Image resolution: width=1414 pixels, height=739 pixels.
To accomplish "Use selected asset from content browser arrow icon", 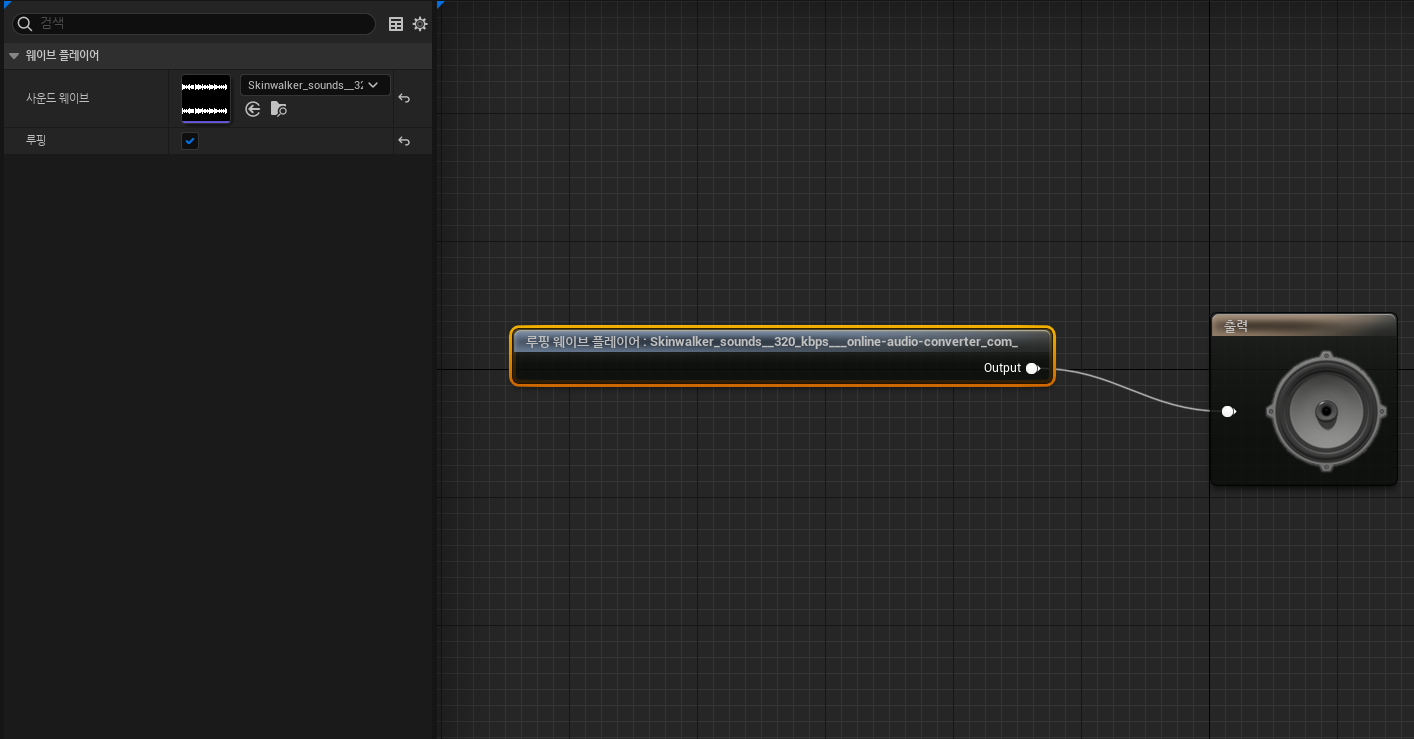I will [253, 109].
